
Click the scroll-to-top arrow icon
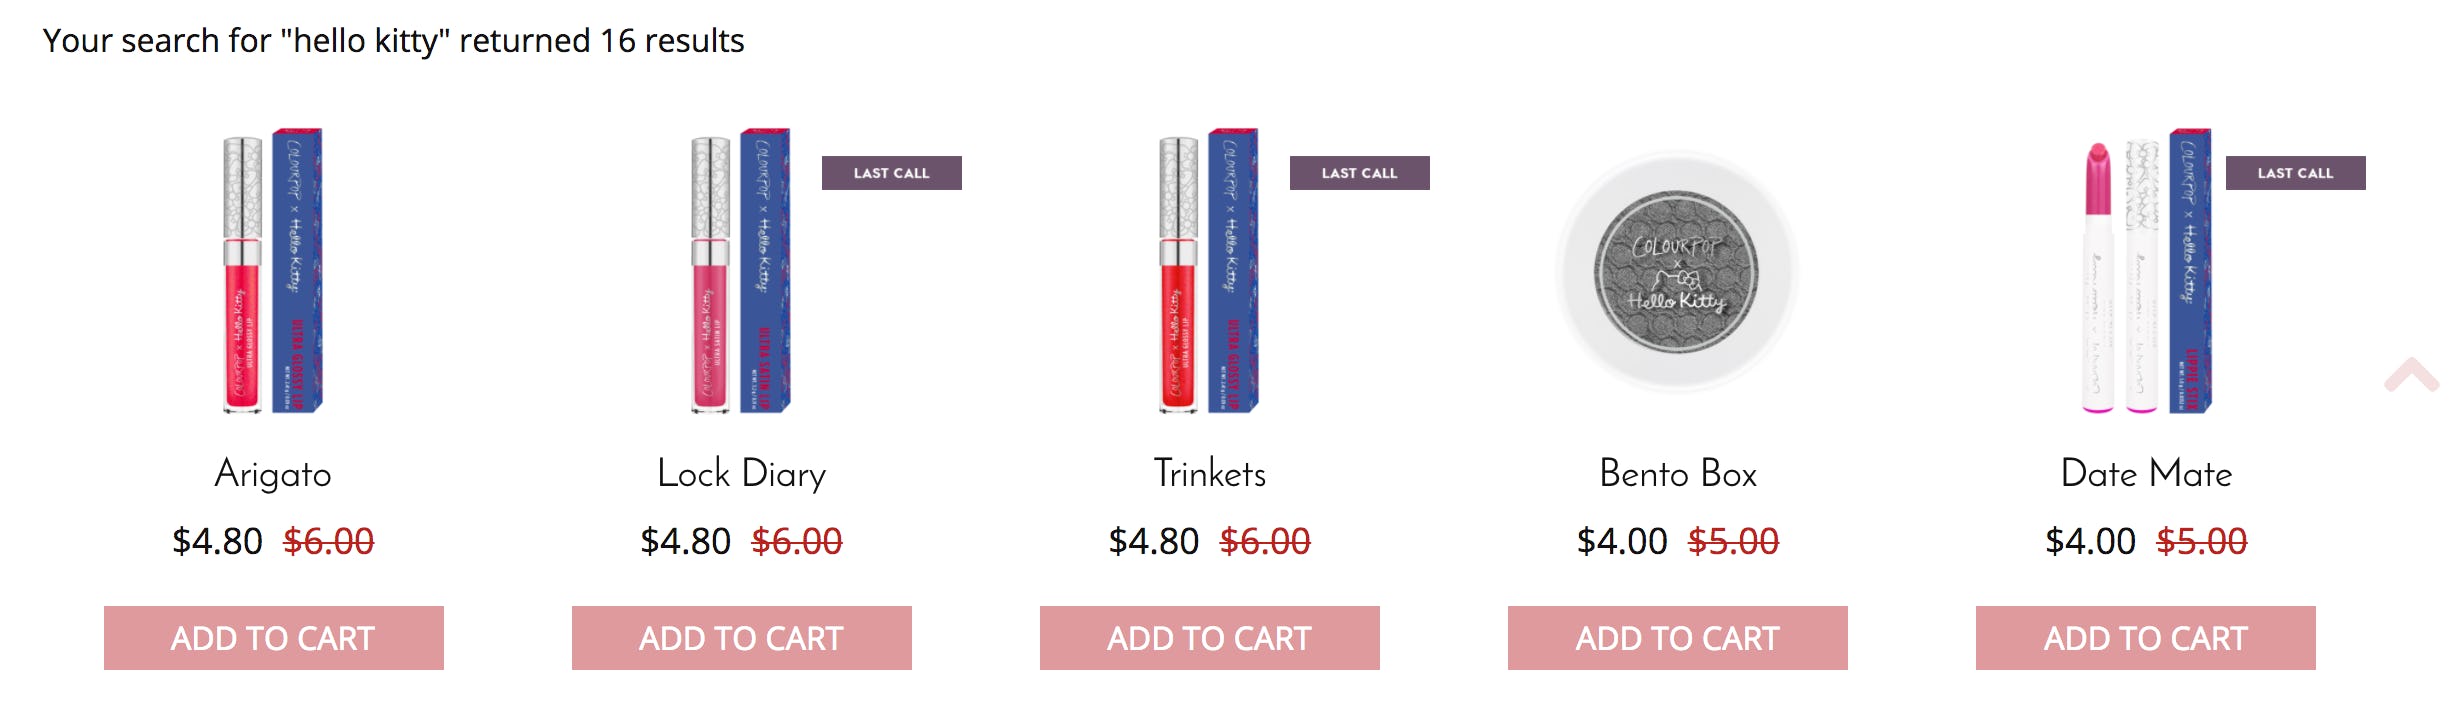(x=2411, y=375)
